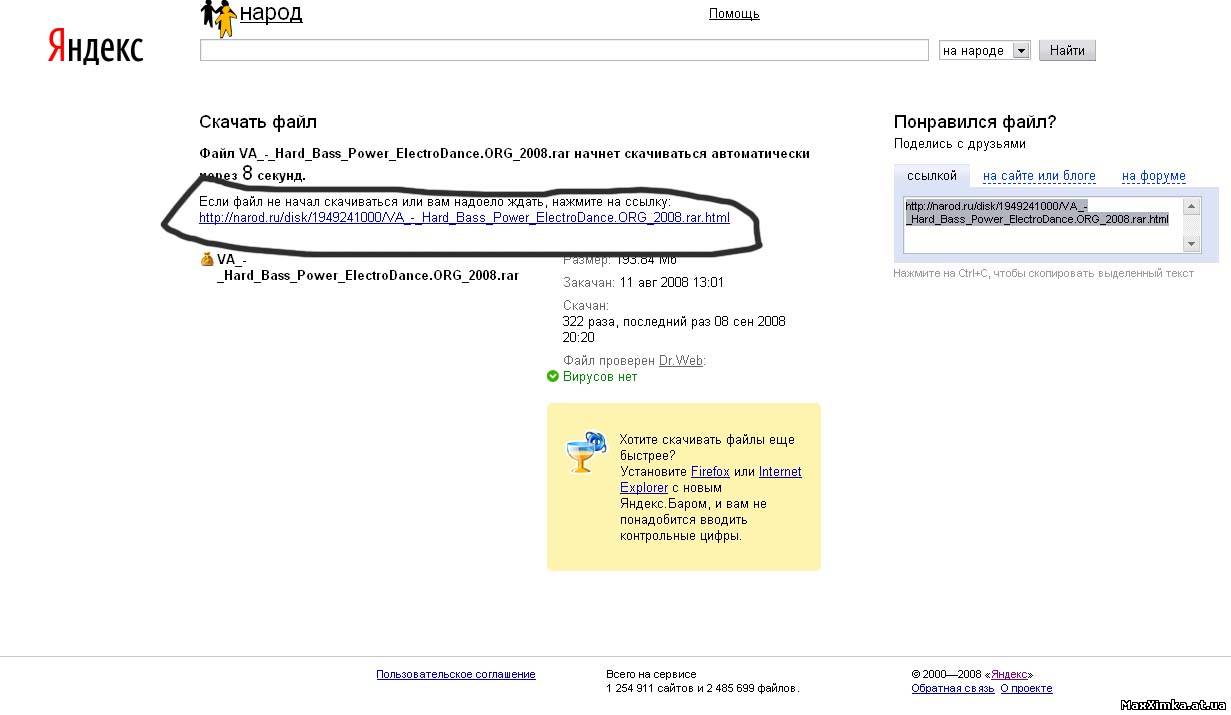Click the 'Понравился файл?' heading
The height and width of the screenshot is (715, 1231).
tap(975, 122)
